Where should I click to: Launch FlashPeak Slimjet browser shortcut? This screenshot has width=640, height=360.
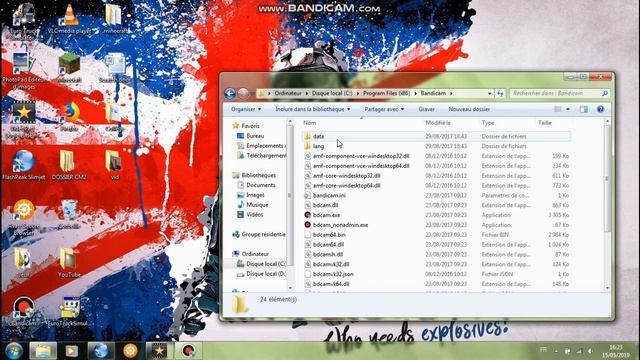point(23,165)
